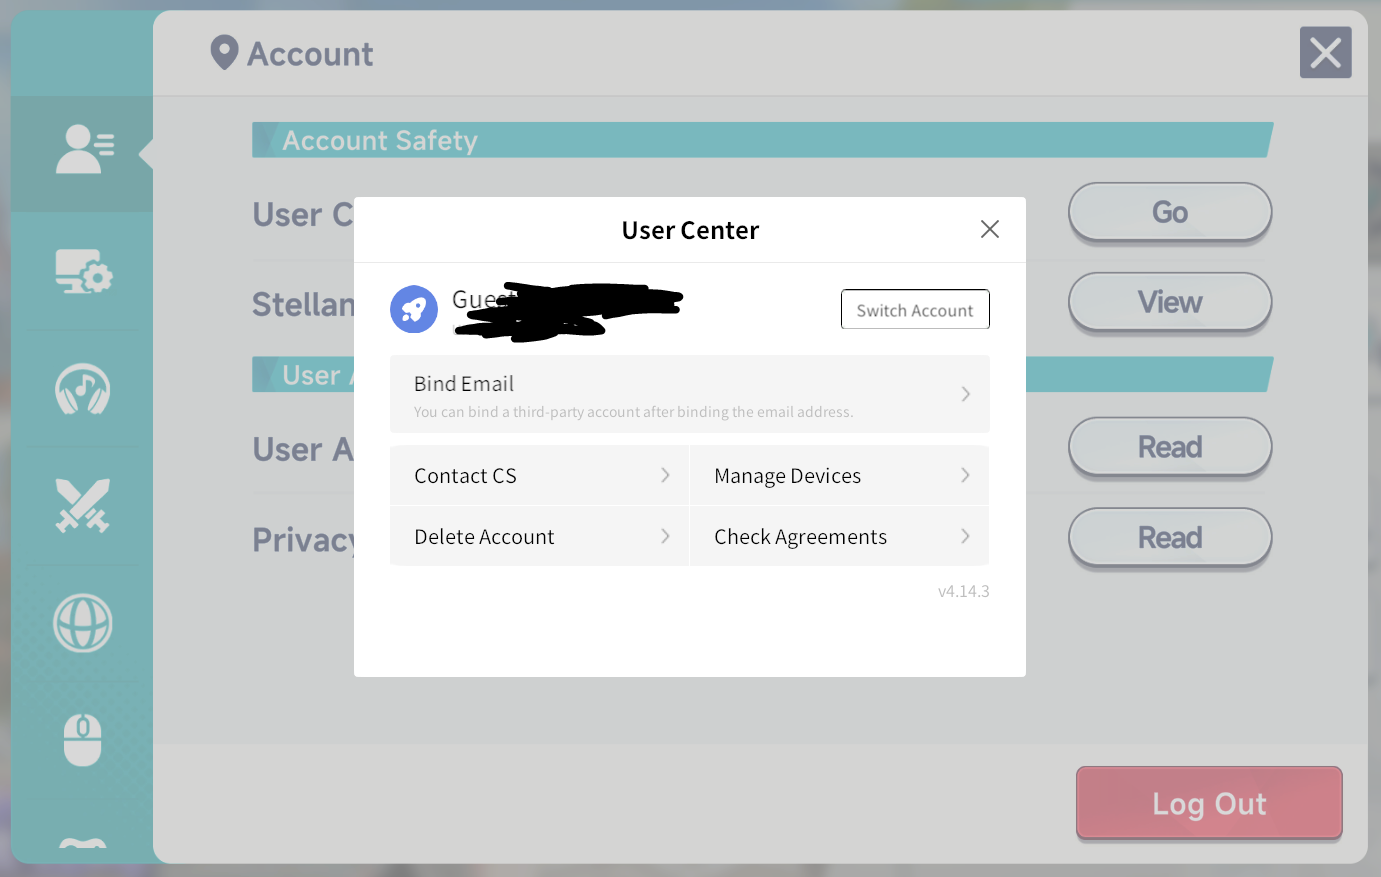The width and height of the screenshot is (1381, 877).
Task: Open the audio headphones settings icon
Action: coord(83,389)
